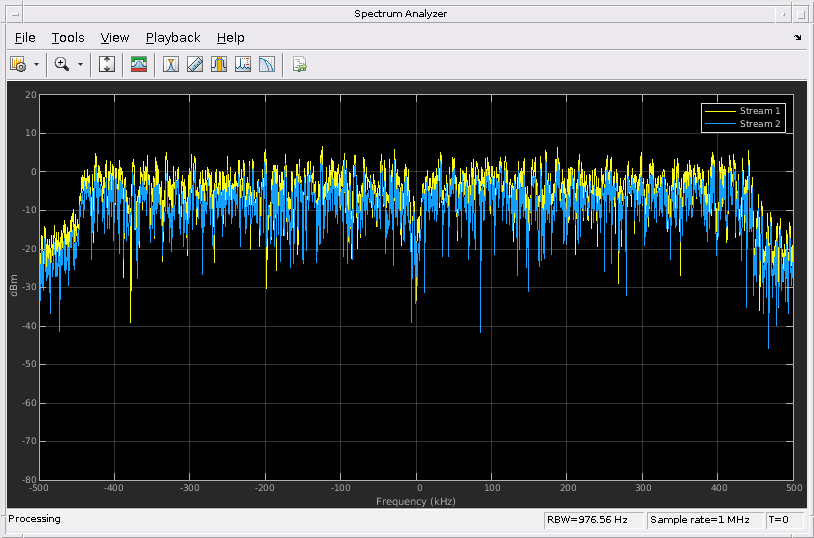Open Spectrum Settings from the toolbar
The image size is (814, 538).
[140, 64]
